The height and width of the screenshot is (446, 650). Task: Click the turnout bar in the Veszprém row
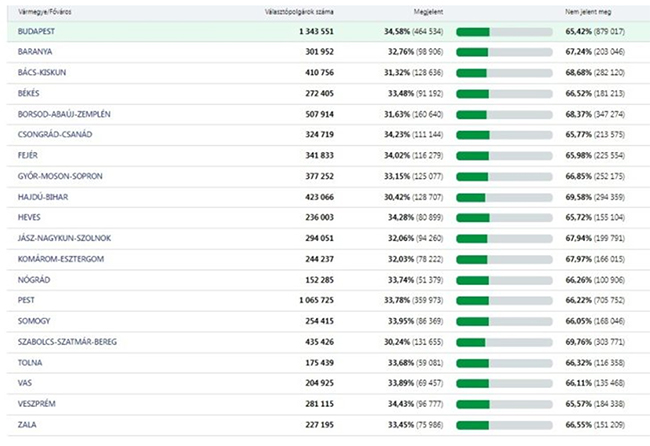click(504, 404)
